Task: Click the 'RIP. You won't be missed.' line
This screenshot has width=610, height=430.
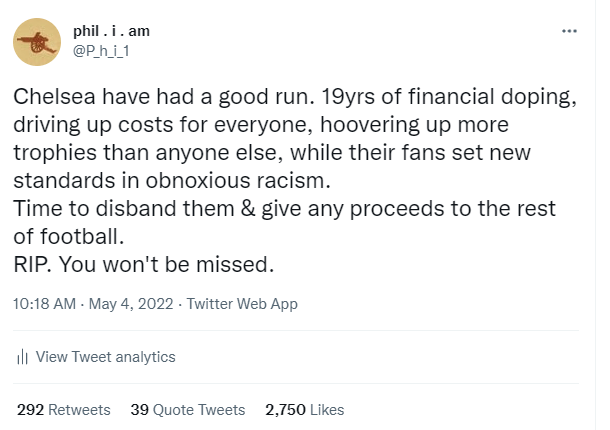Action: [x=142, y=265]
